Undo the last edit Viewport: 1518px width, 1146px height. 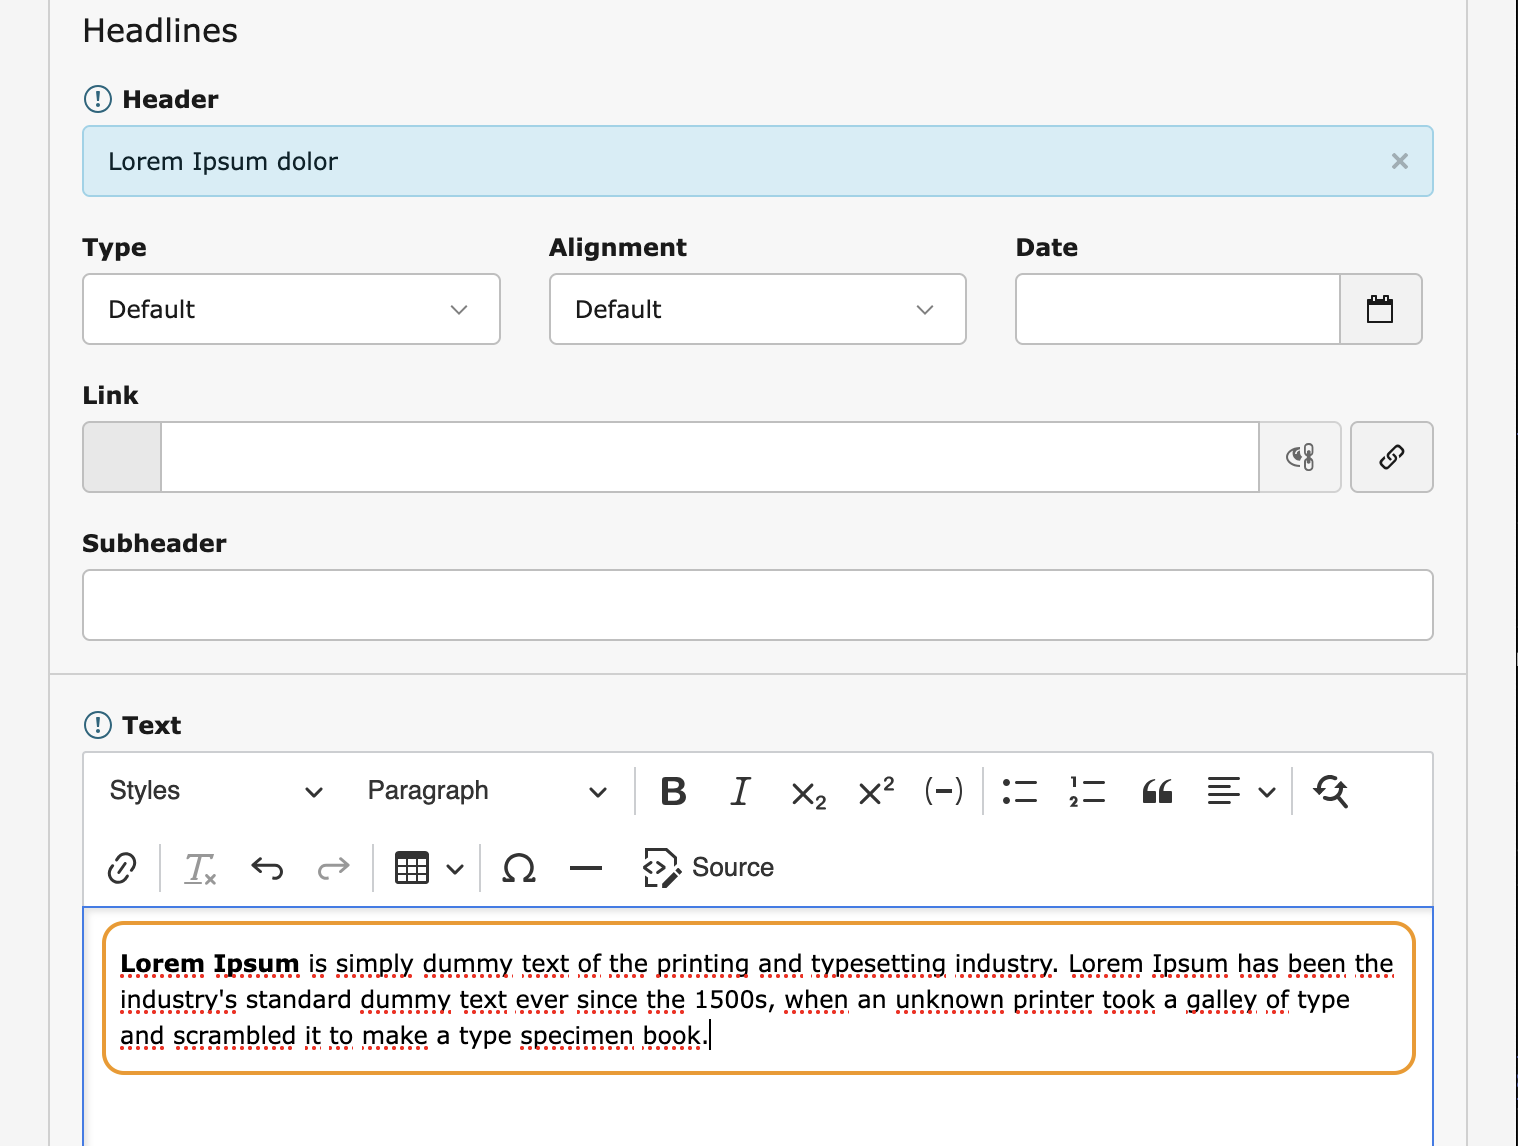267,867
